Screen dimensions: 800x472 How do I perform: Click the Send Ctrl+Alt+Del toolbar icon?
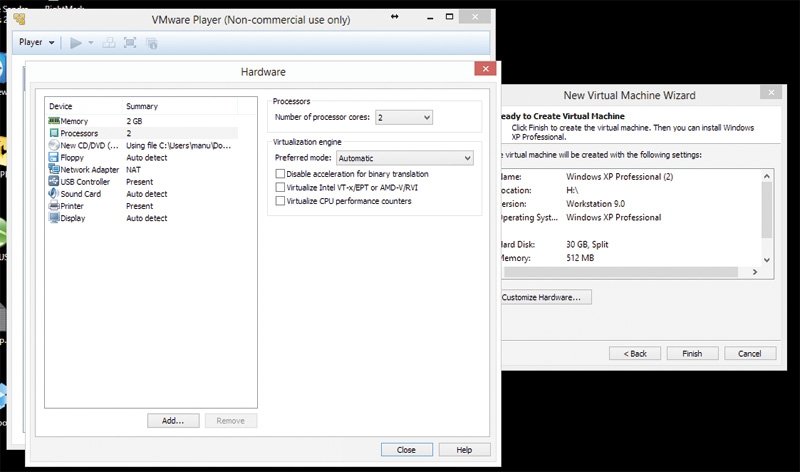pos(109,43)
